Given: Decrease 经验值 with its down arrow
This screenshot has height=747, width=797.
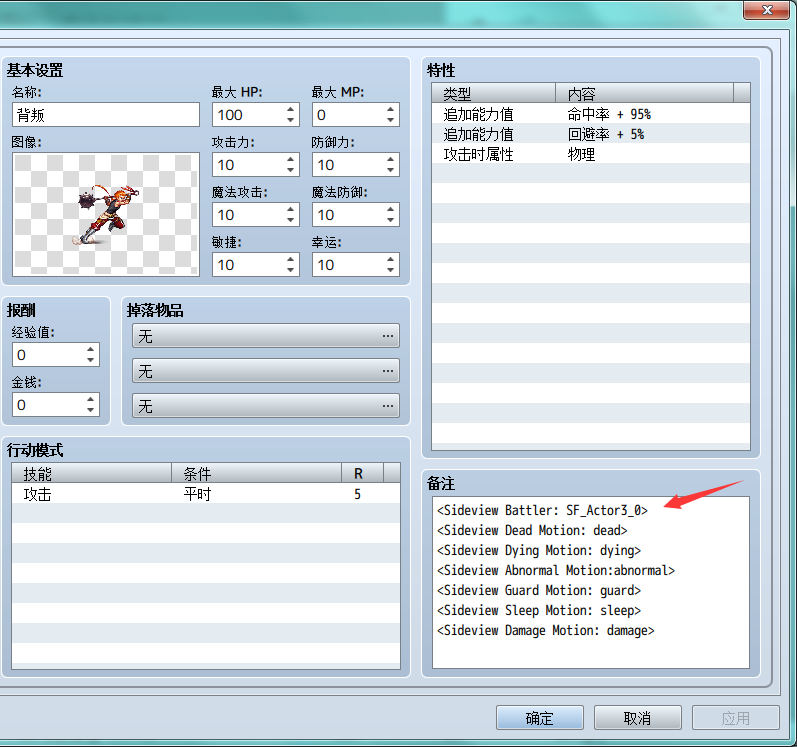Looking at the screenshot, I should (x=90, y=360).
